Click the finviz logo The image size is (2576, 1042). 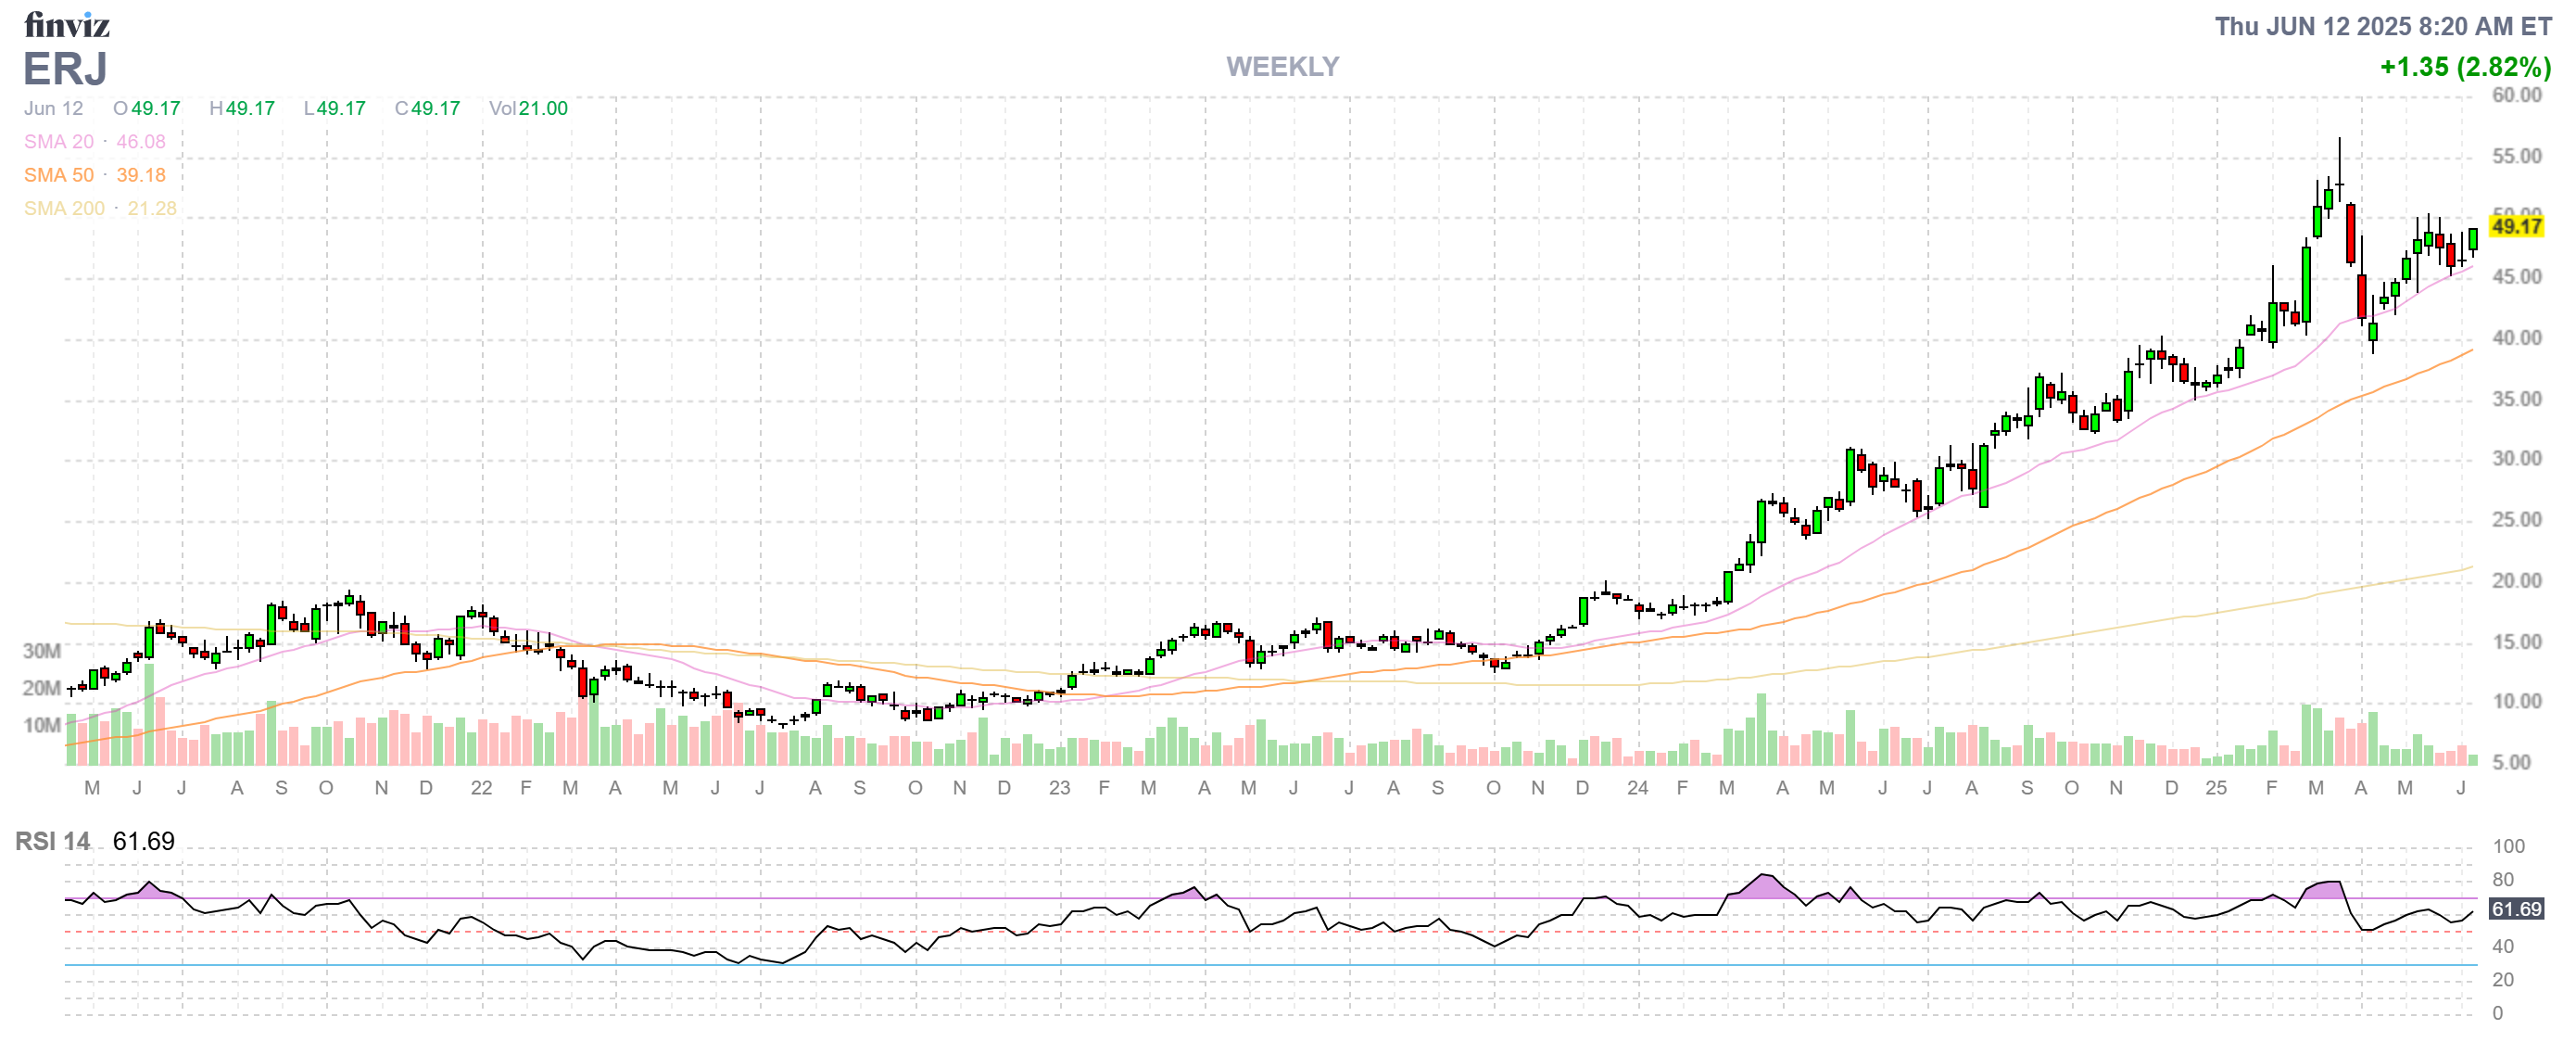66,26
